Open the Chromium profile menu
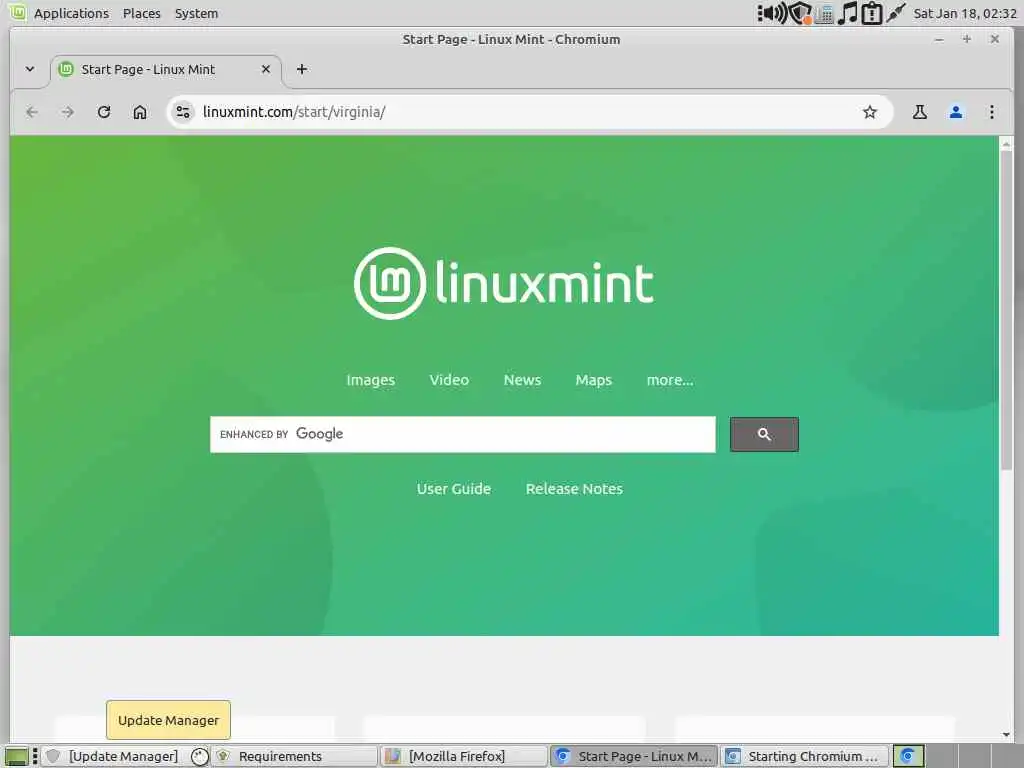 point(955,112)
